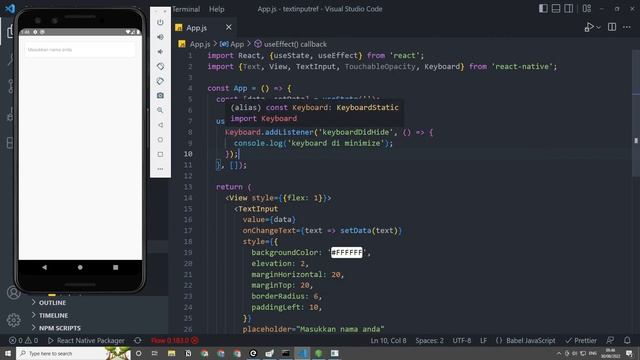640x360 pixels.
Task: Click line number 10 in the gutter
Action: (188, 154)
